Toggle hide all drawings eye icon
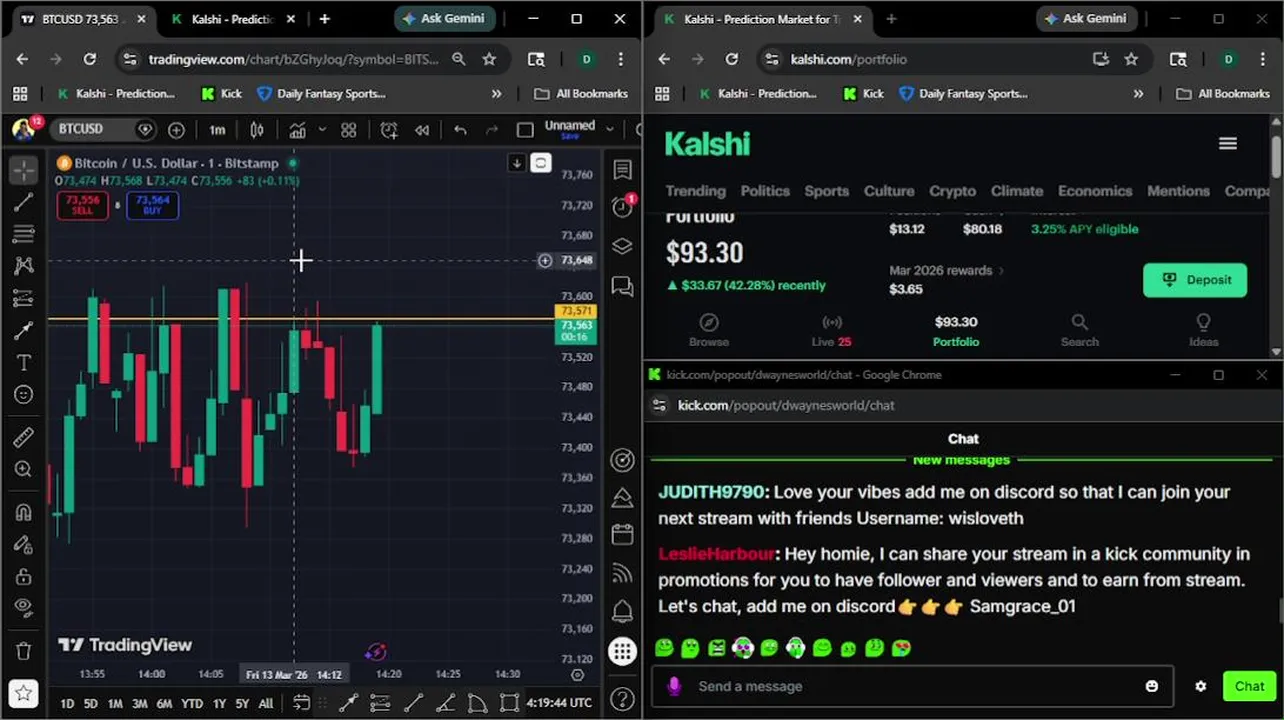Viewport: 1284px width, 720px height. [24, 607]
